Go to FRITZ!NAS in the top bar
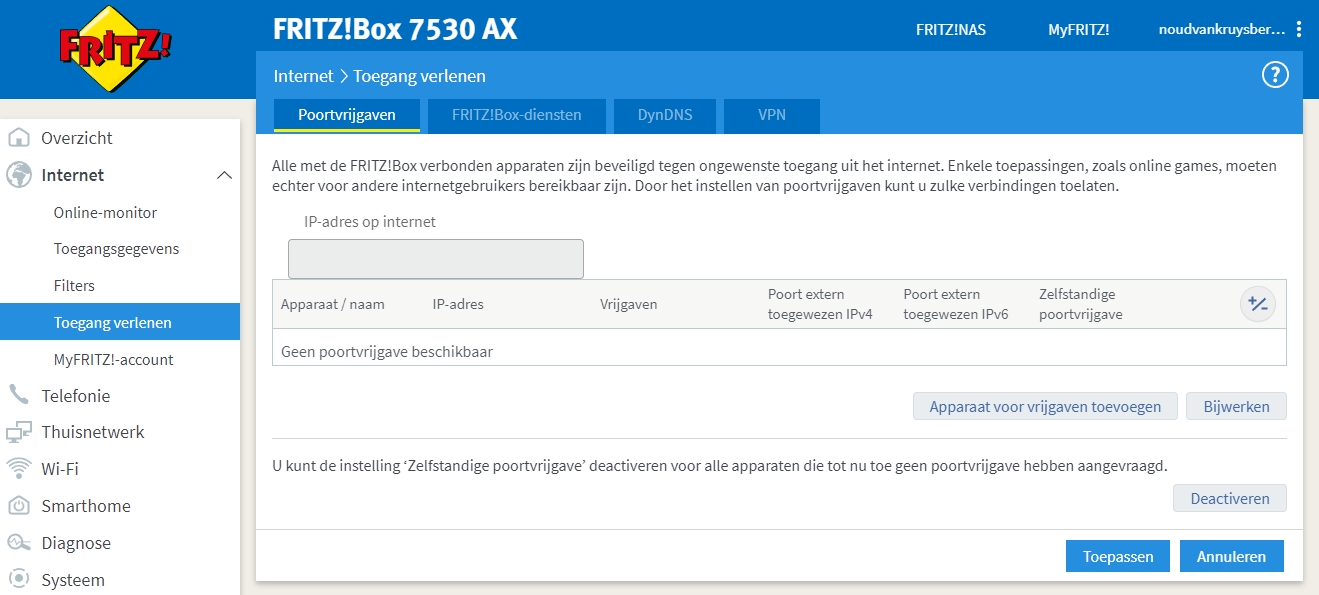Screen dimensions: 1319x595 pyautogui.click(x=948, y=29)
